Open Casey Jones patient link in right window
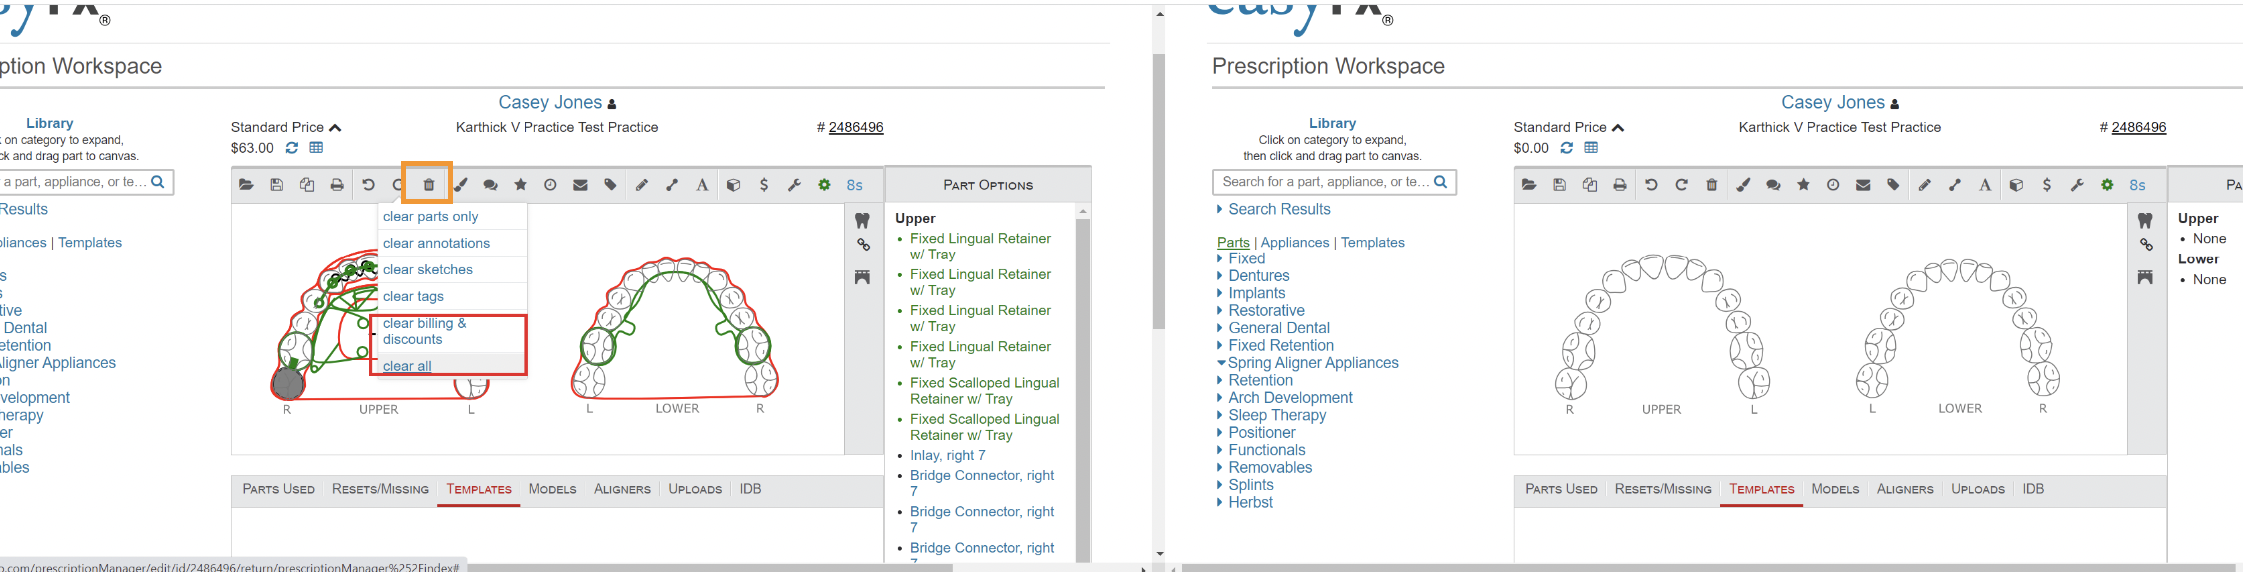 [1832, 102]
